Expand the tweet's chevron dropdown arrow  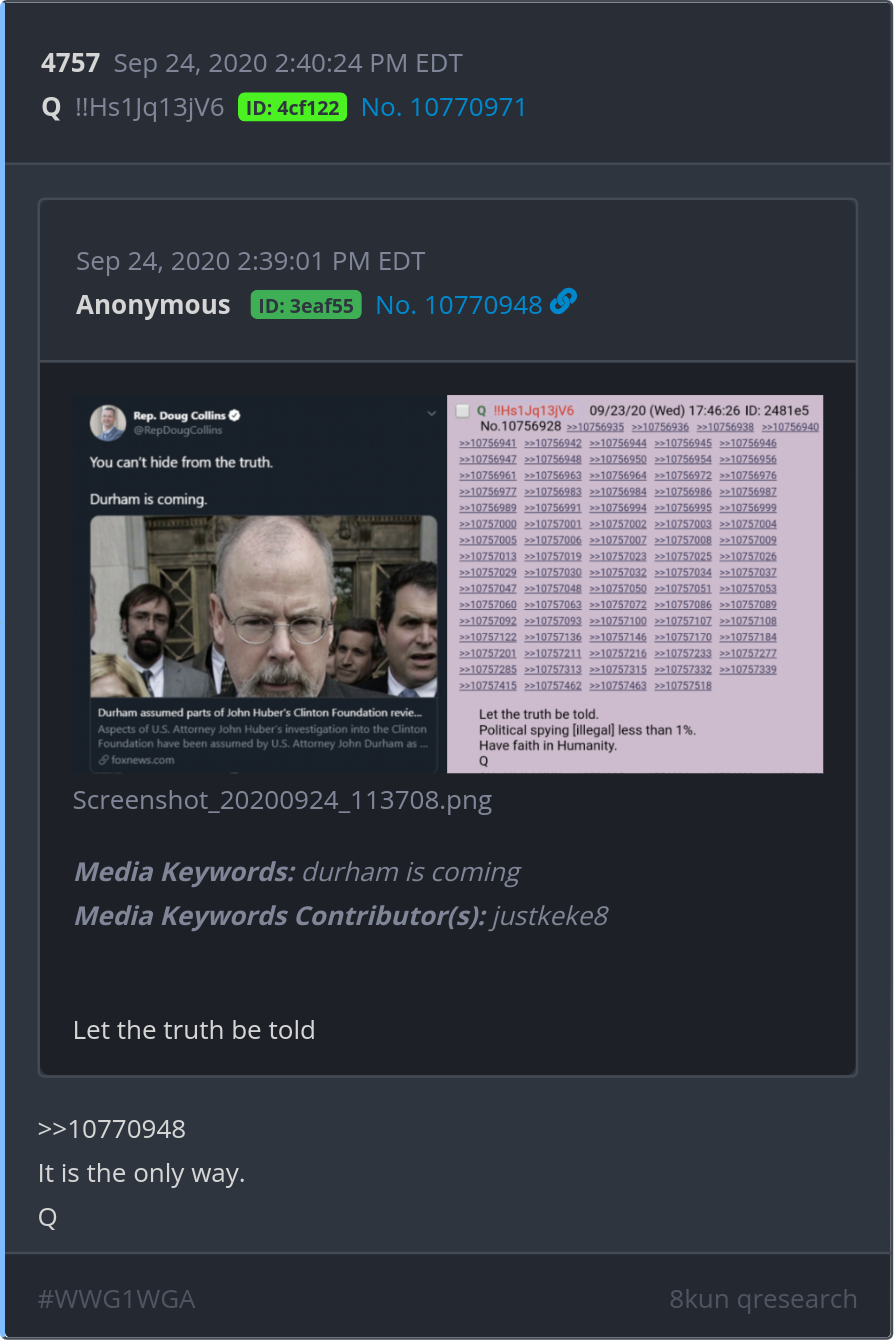[431, 413]
